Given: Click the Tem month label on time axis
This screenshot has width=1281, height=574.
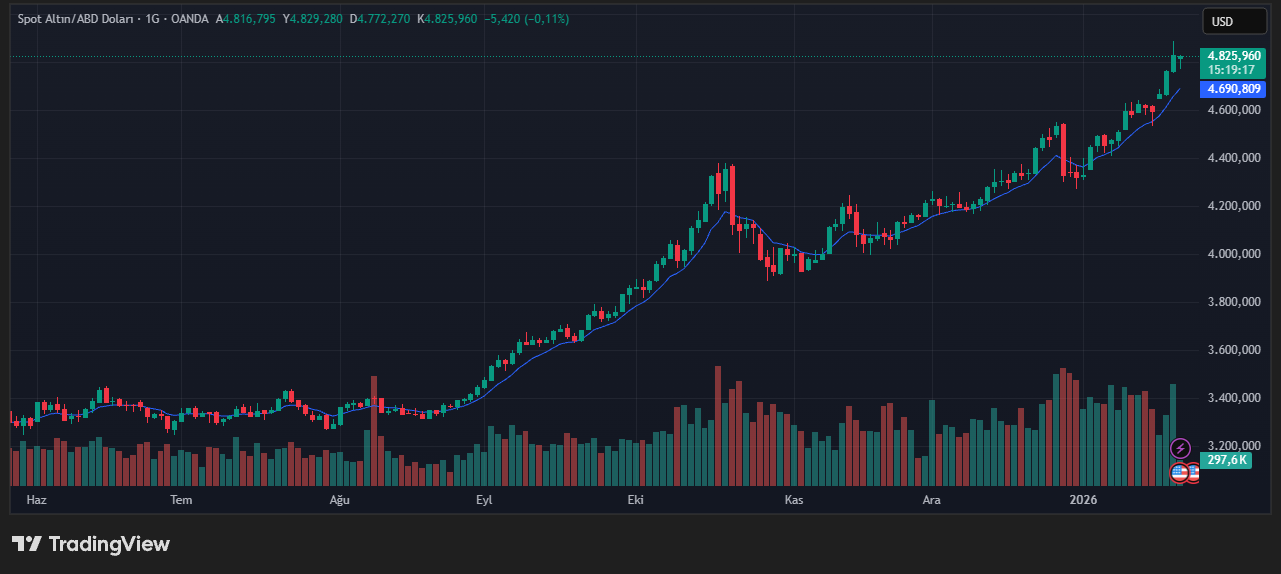Looking at the screenshot, I should click(181, 499).
